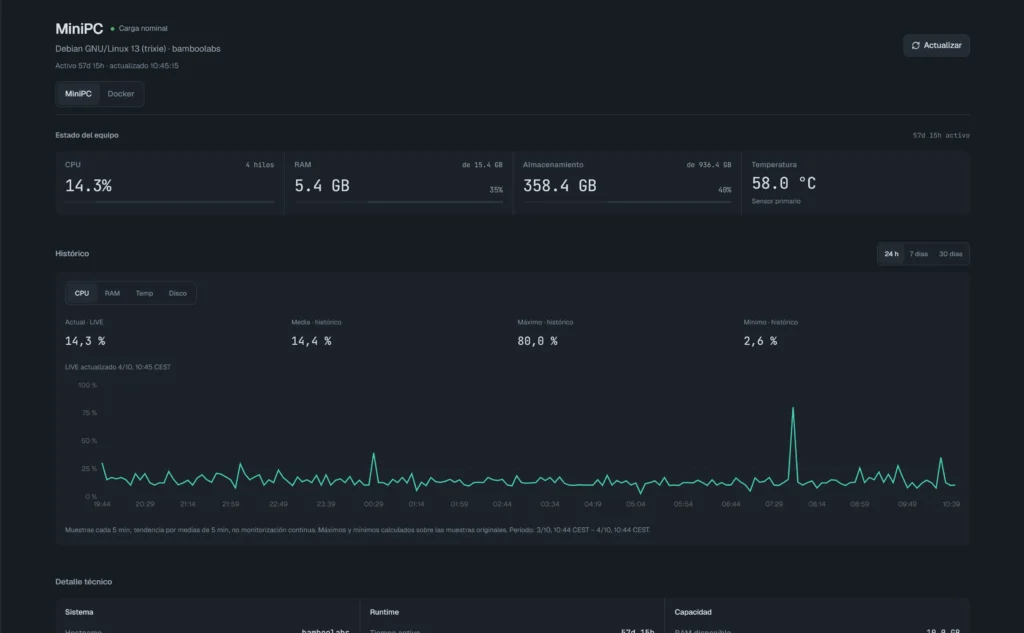Click the MiniPC page title
The image size is (1024, 633).
coord(79,29)
